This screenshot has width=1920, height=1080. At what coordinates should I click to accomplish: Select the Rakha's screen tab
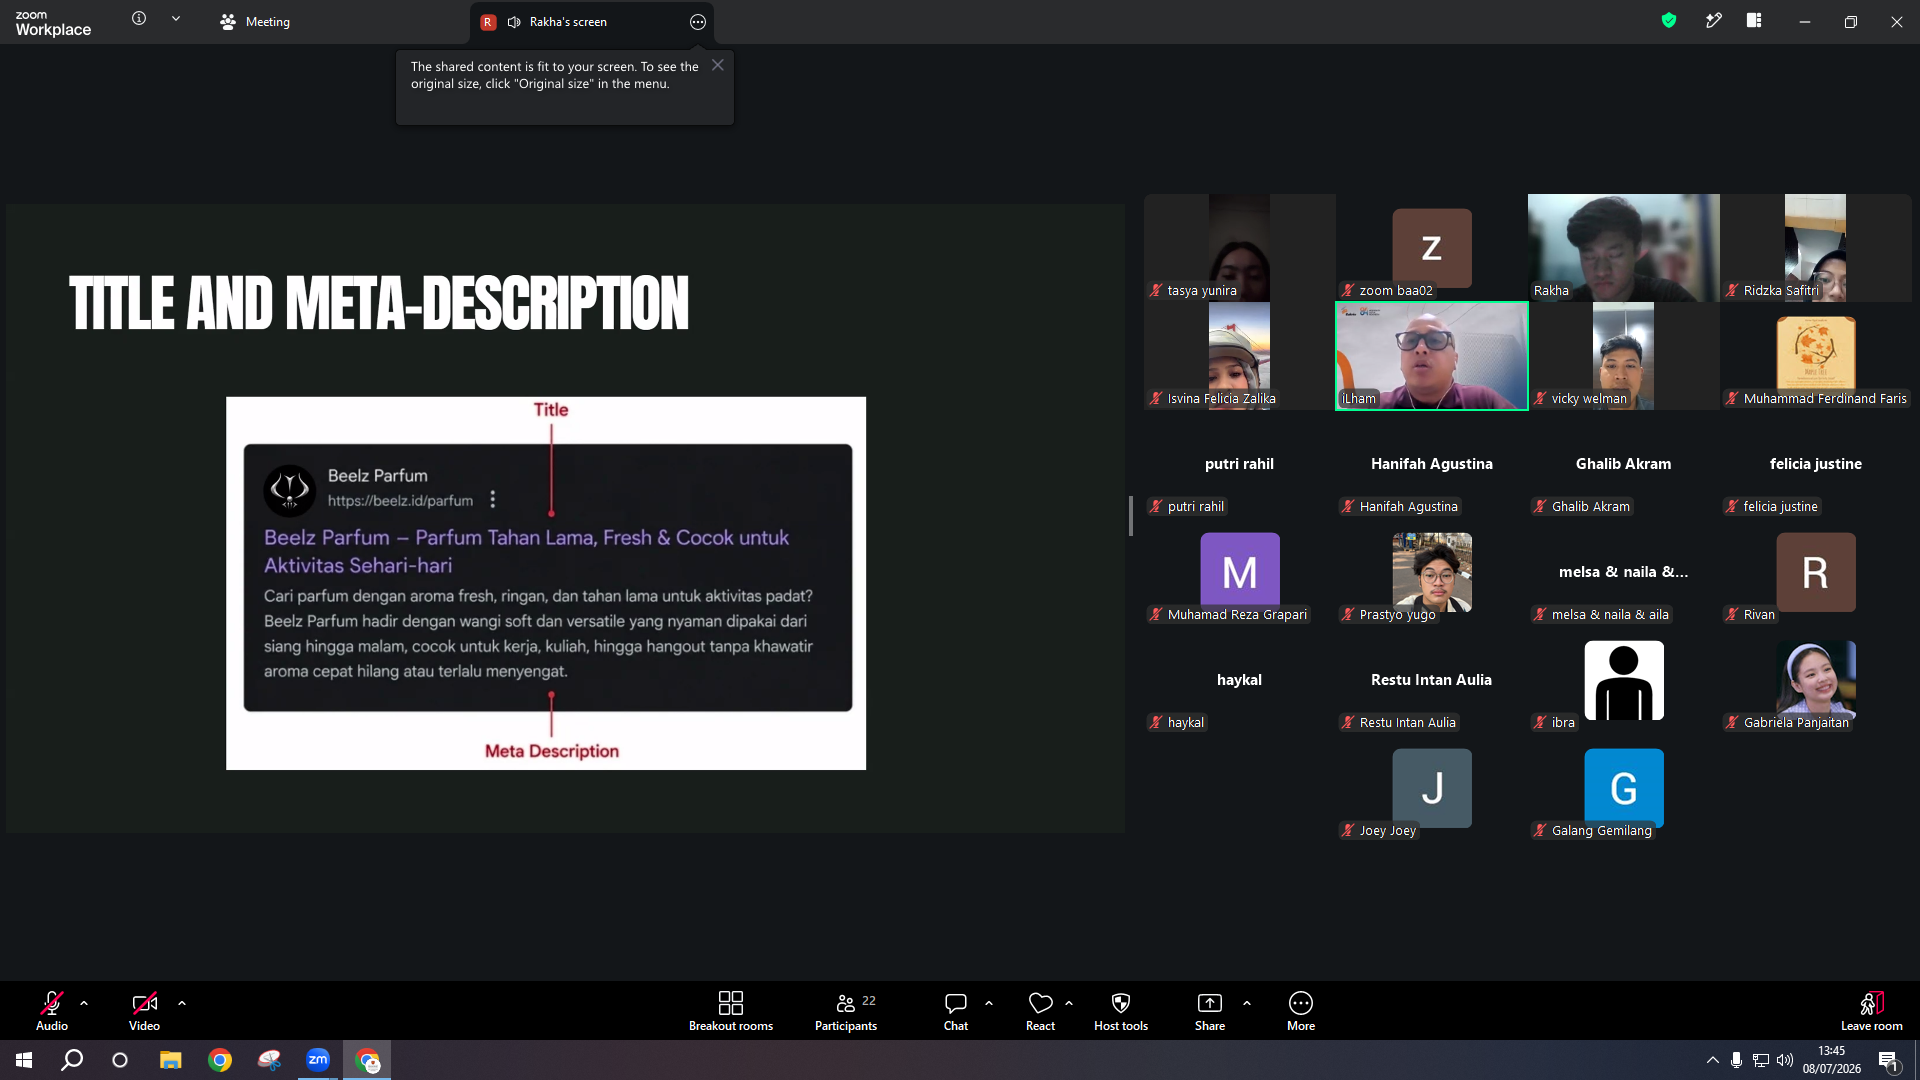point(568,21)
